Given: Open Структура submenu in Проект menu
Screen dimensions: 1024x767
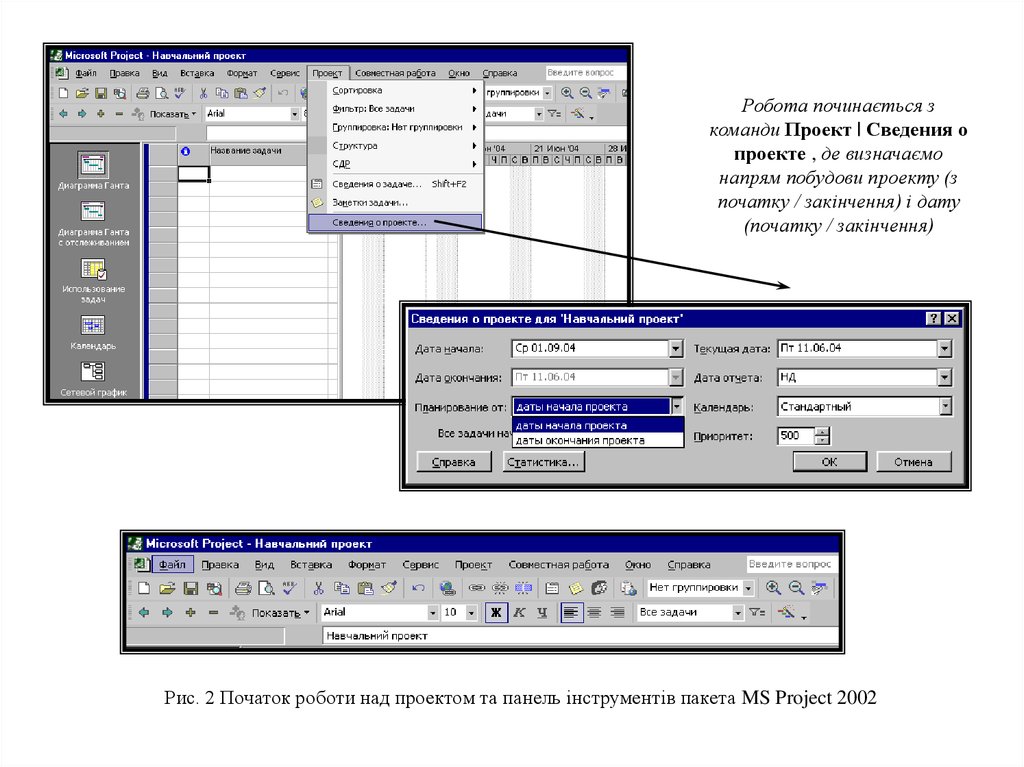Looking at the screenshot, I should [395, 145].
